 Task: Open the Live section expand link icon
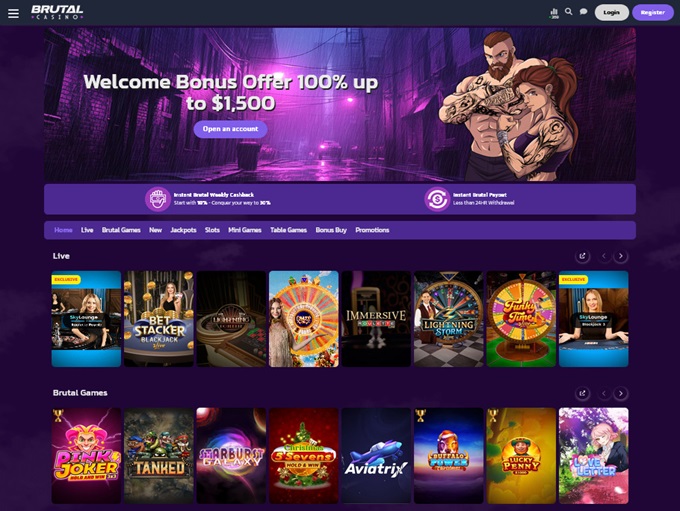(x=582, y=256)
